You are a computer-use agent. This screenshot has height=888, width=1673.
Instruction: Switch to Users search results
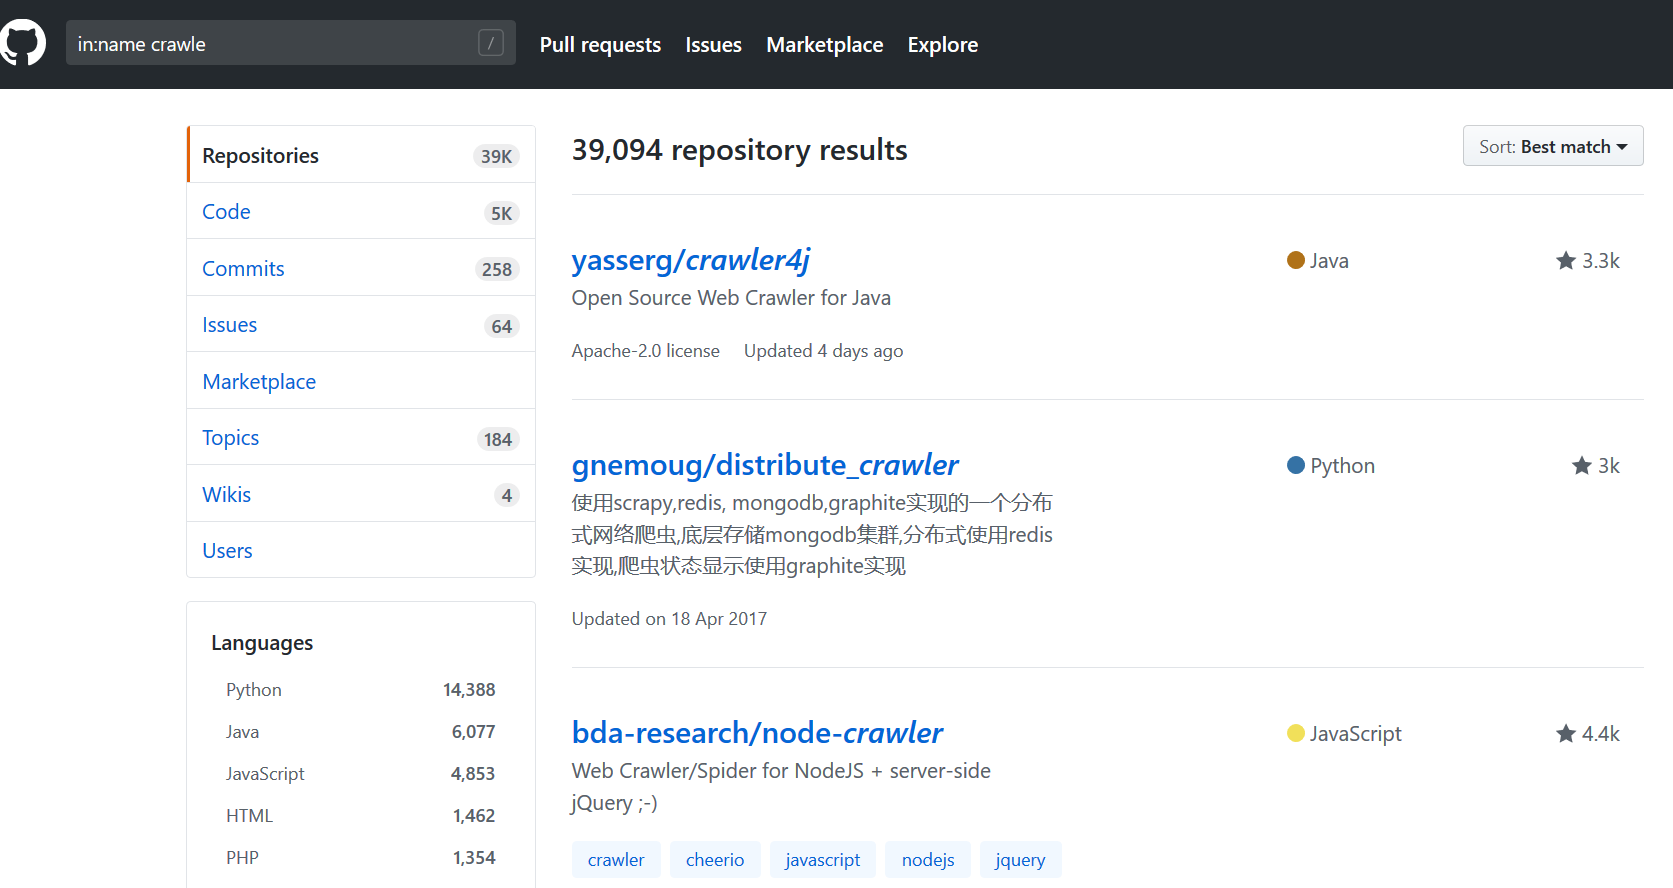pyautogui.click(x=361, y=550)
